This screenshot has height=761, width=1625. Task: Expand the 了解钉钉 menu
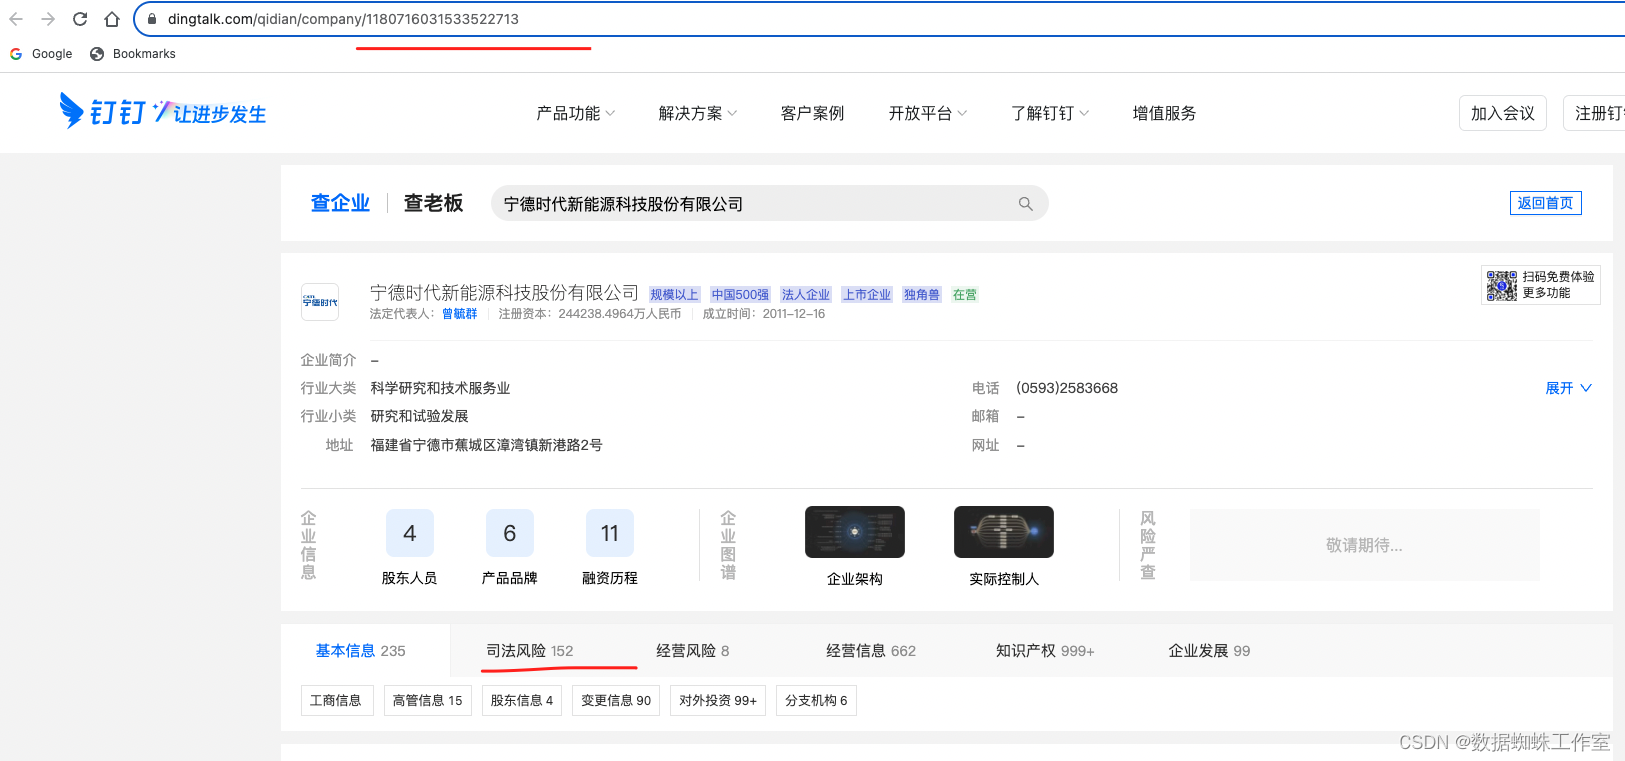[x=1050, y=113]
